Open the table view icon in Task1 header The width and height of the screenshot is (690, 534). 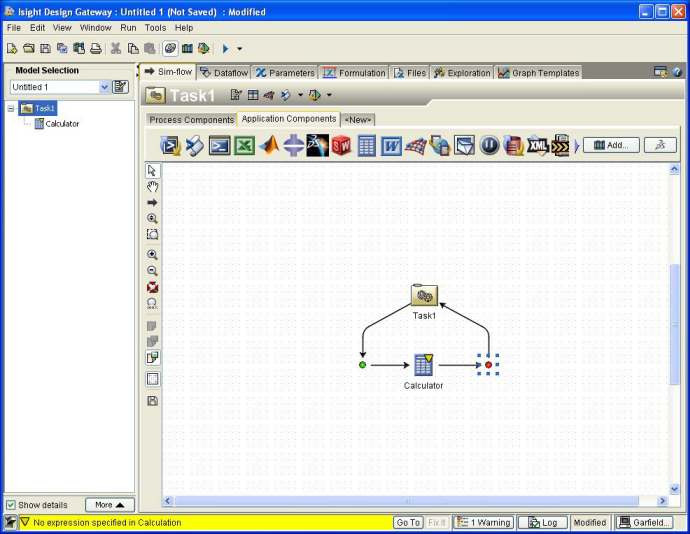coord(253,95)
